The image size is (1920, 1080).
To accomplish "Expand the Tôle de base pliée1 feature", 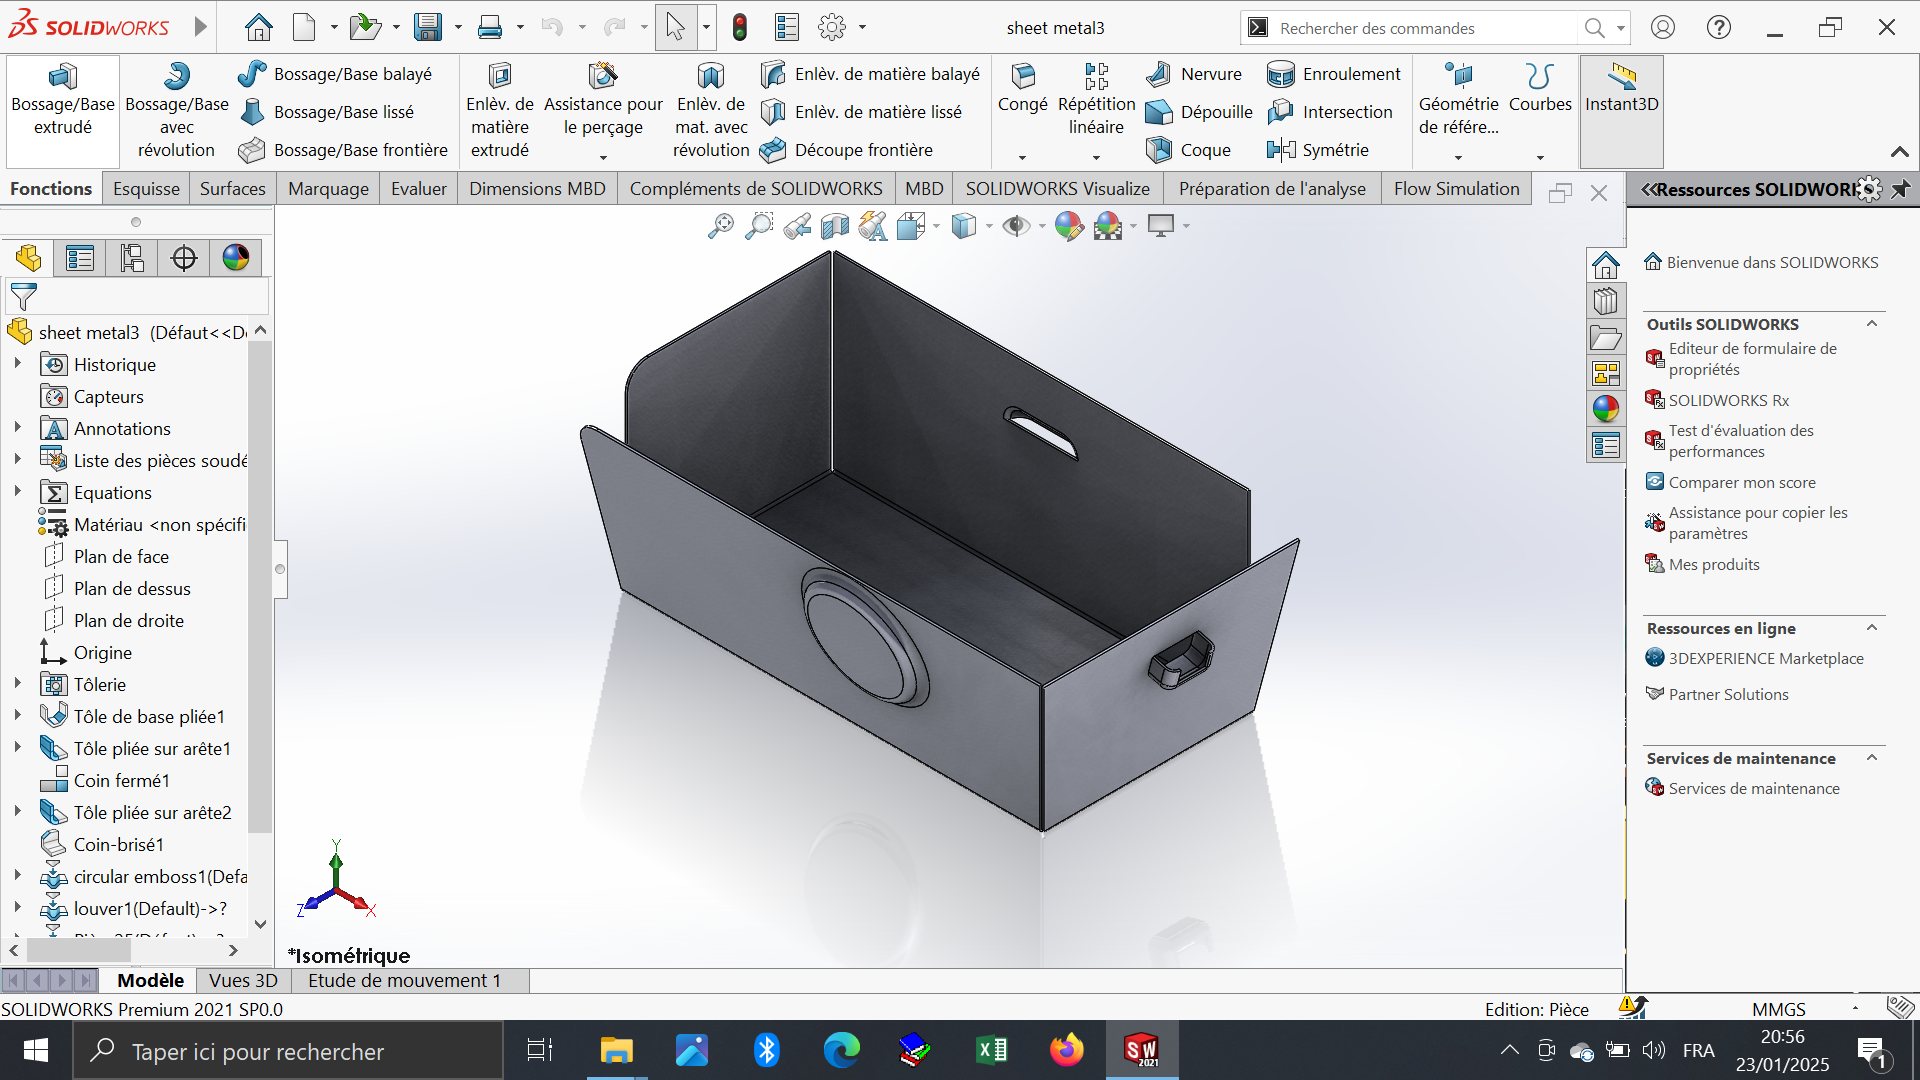I will [18, 716].
